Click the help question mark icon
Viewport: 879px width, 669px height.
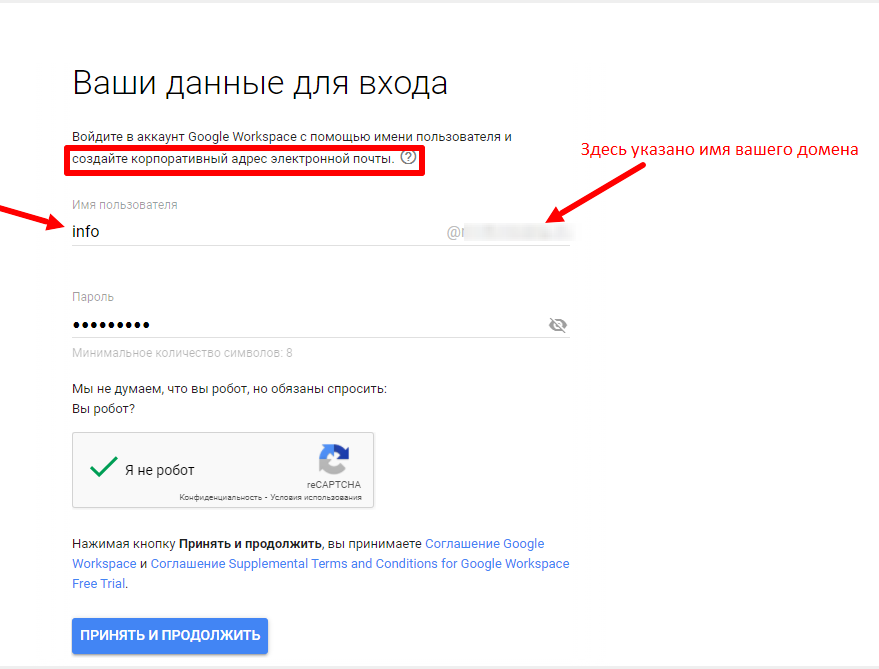tap(408, 158)
